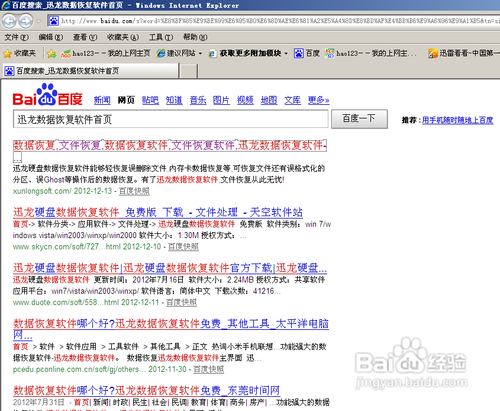
Task: Open the 用手机随时随地上百度 link
Action: tap(458, 120)
